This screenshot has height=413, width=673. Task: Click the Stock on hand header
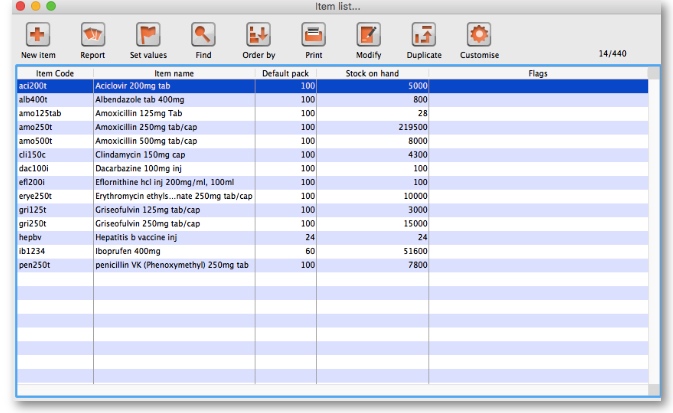[x=372, y=74]
